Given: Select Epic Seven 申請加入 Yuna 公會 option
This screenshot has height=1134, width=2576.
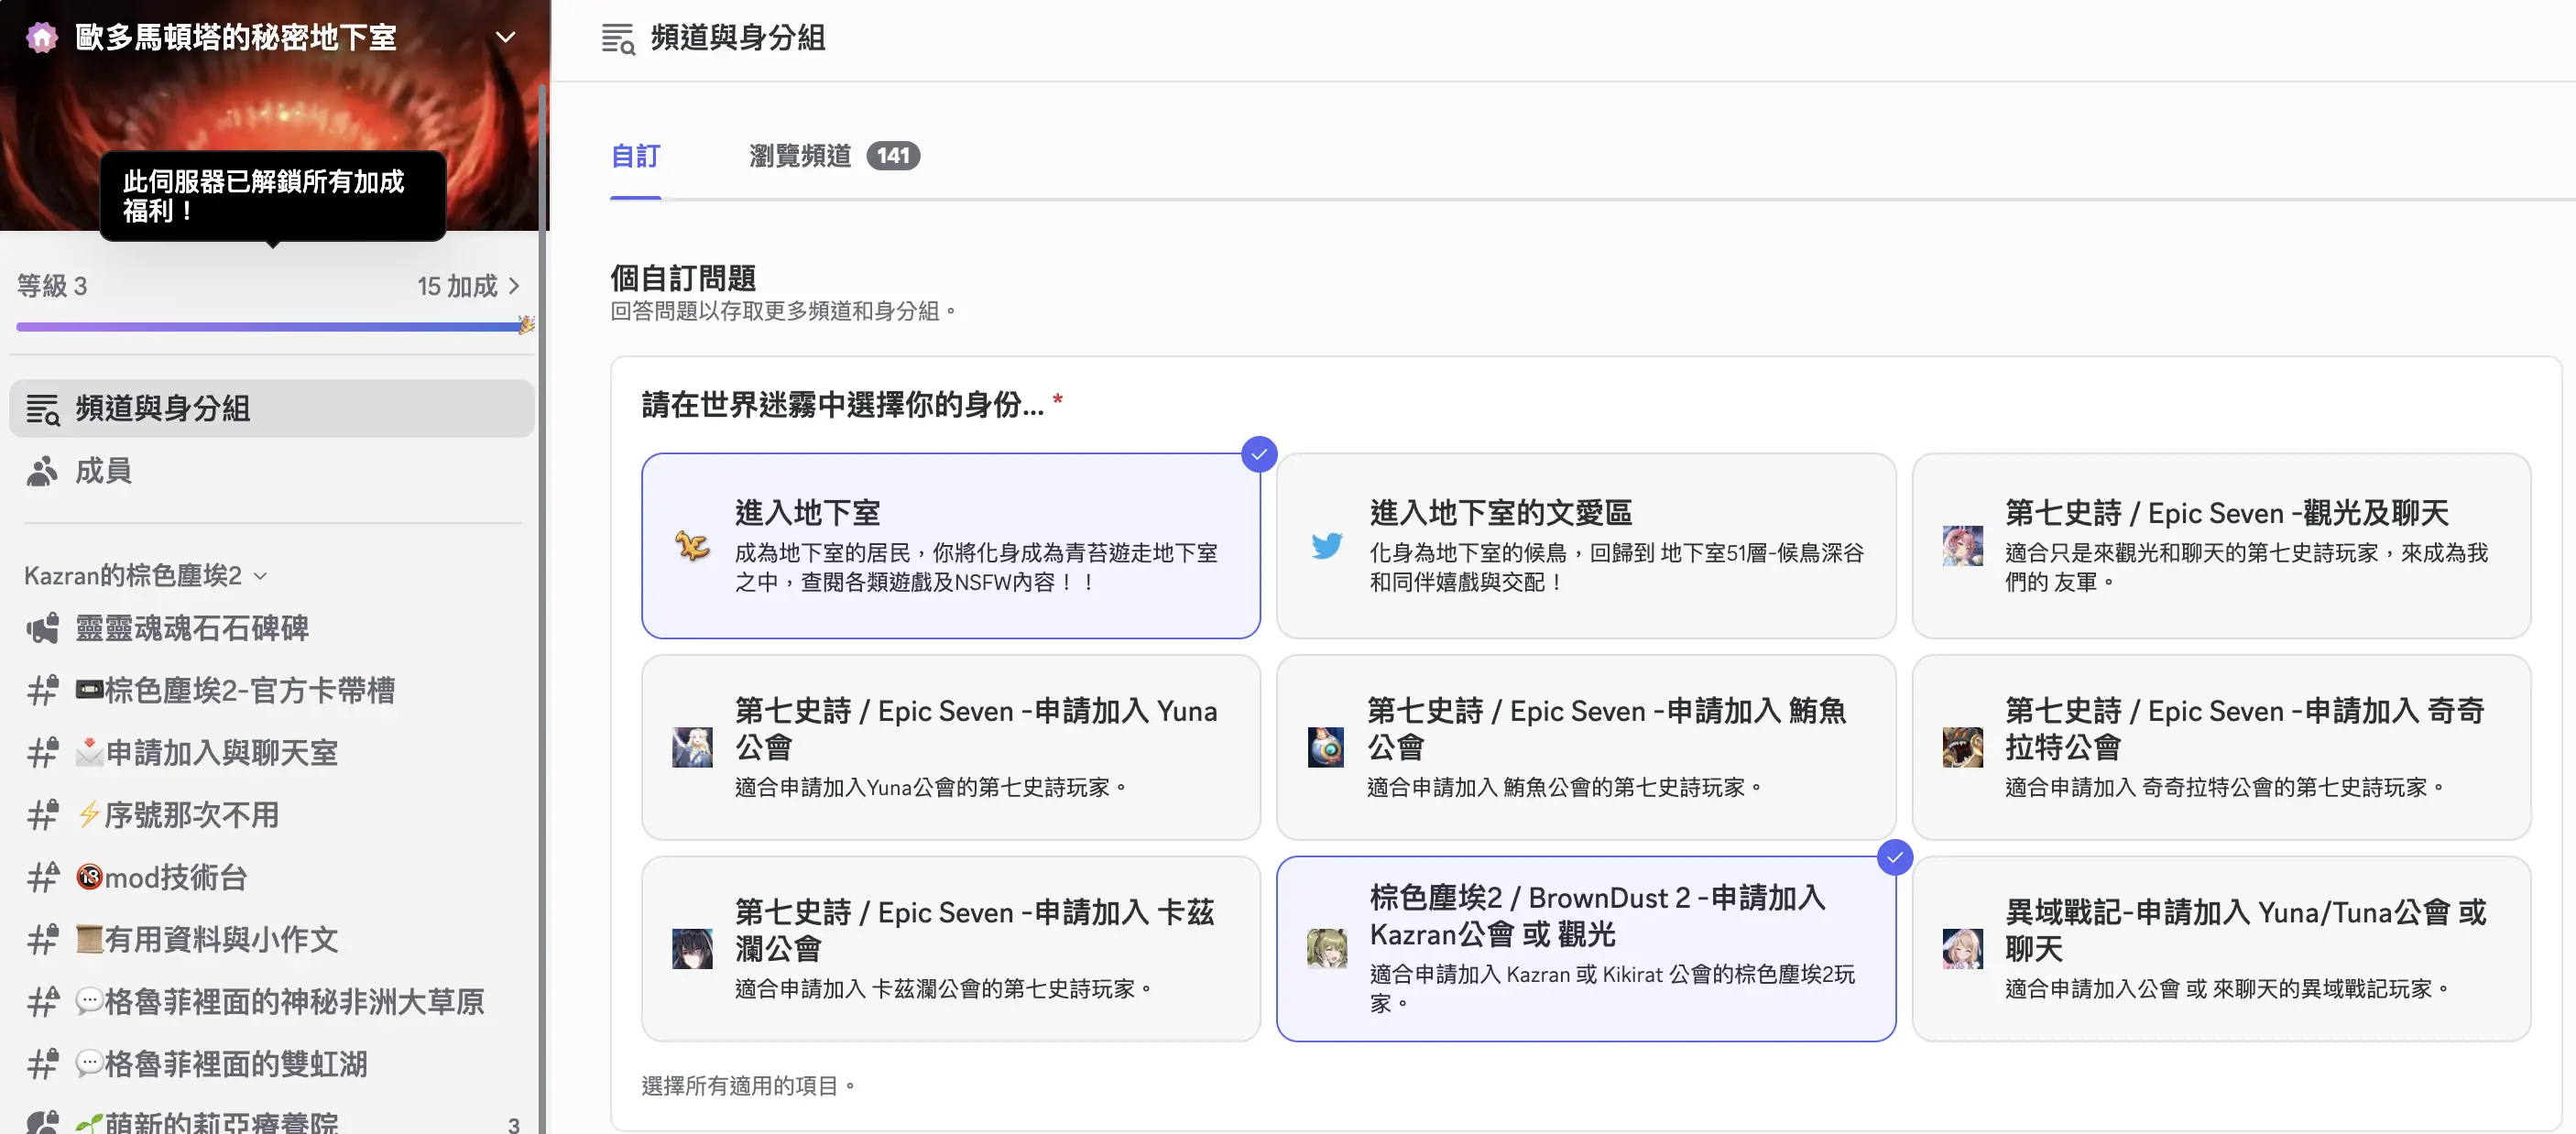Looking at the screenshot, I should tap(950, 747).
